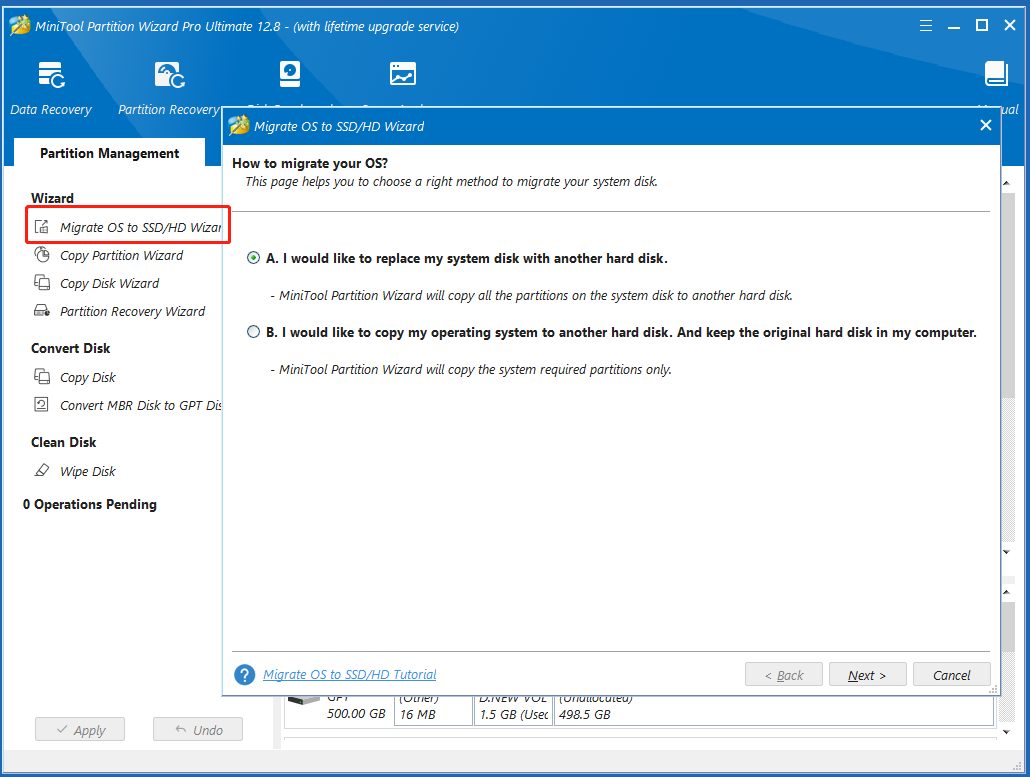
Task: Click the blue help question mark icon
Action: [244, 675]
